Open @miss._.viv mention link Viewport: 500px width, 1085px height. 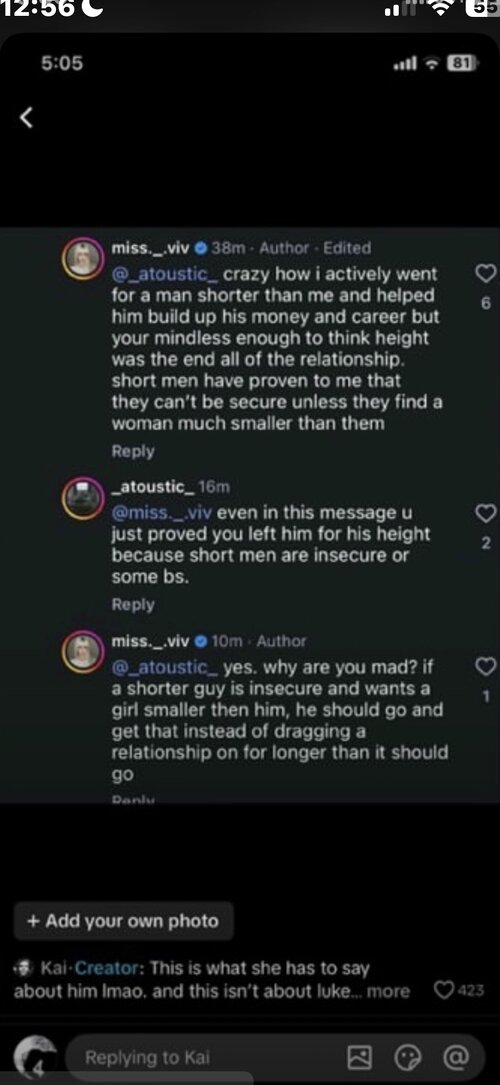click(x=161, y=513)
